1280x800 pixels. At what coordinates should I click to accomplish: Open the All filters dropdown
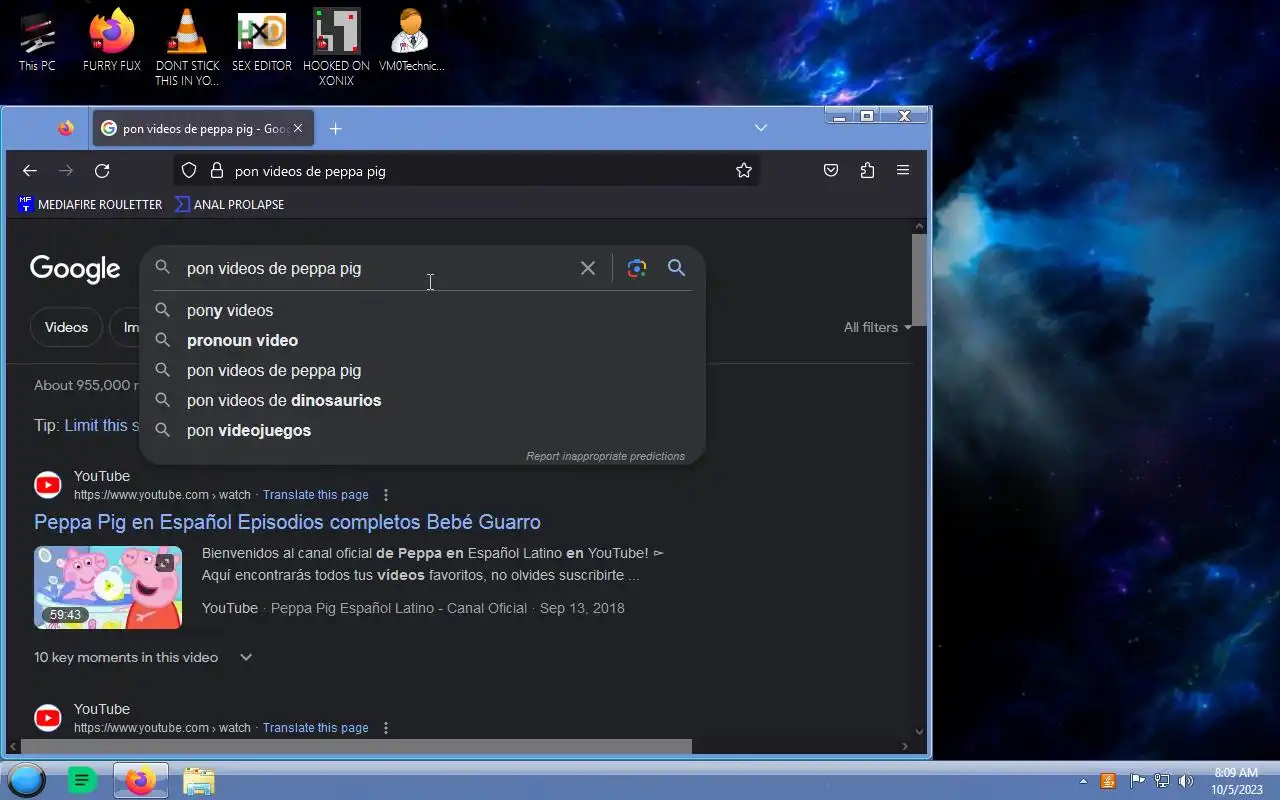877,327
